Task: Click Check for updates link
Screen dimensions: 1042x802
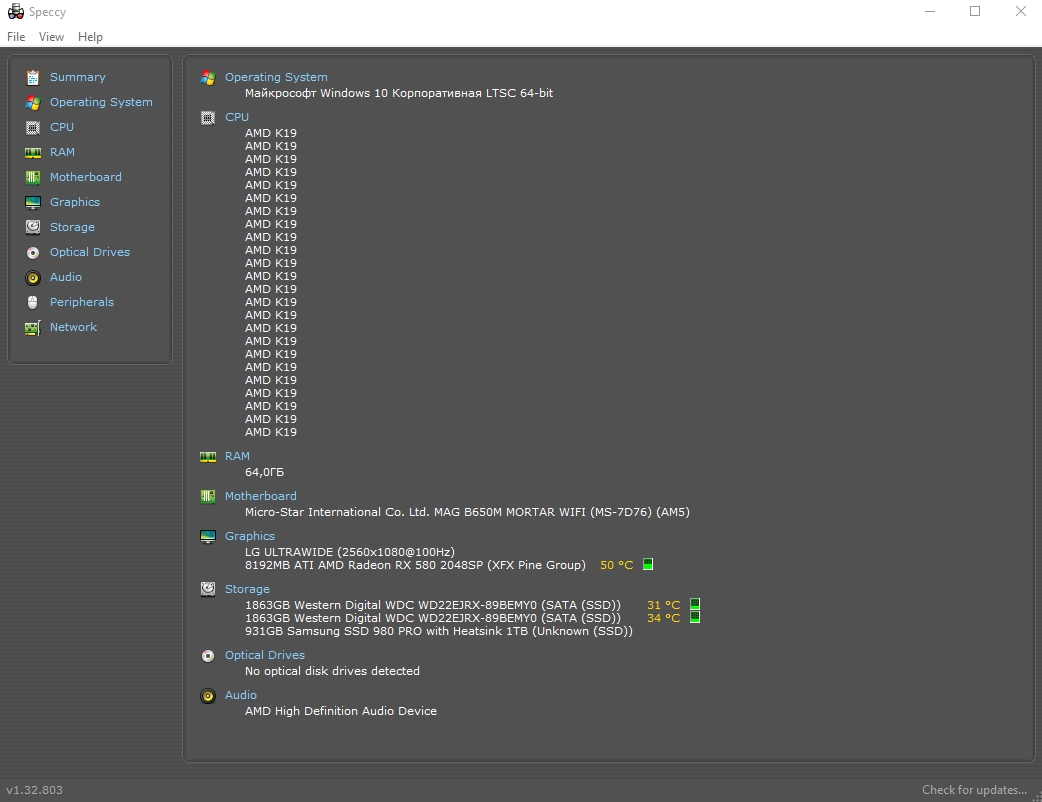Action: tap(974, 789)
